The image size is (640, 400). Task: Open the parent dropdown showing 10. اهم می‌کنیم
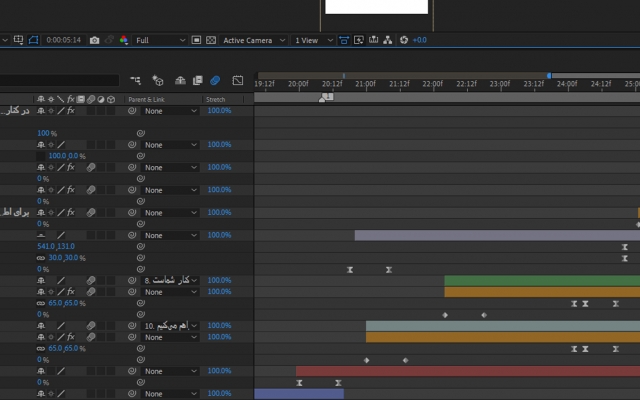pyautogui.click(x=170, y=326)
